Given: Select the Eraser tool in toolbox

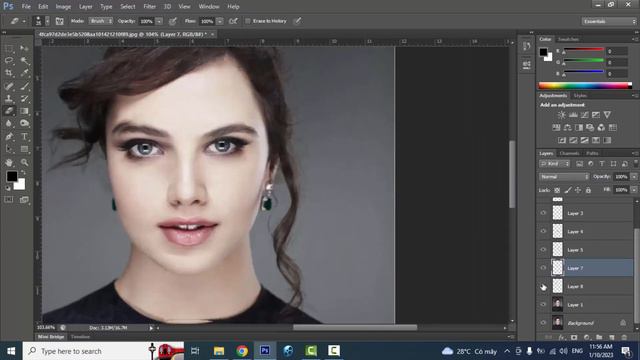Looking at the screenshot, I should [x=9, y=111].
